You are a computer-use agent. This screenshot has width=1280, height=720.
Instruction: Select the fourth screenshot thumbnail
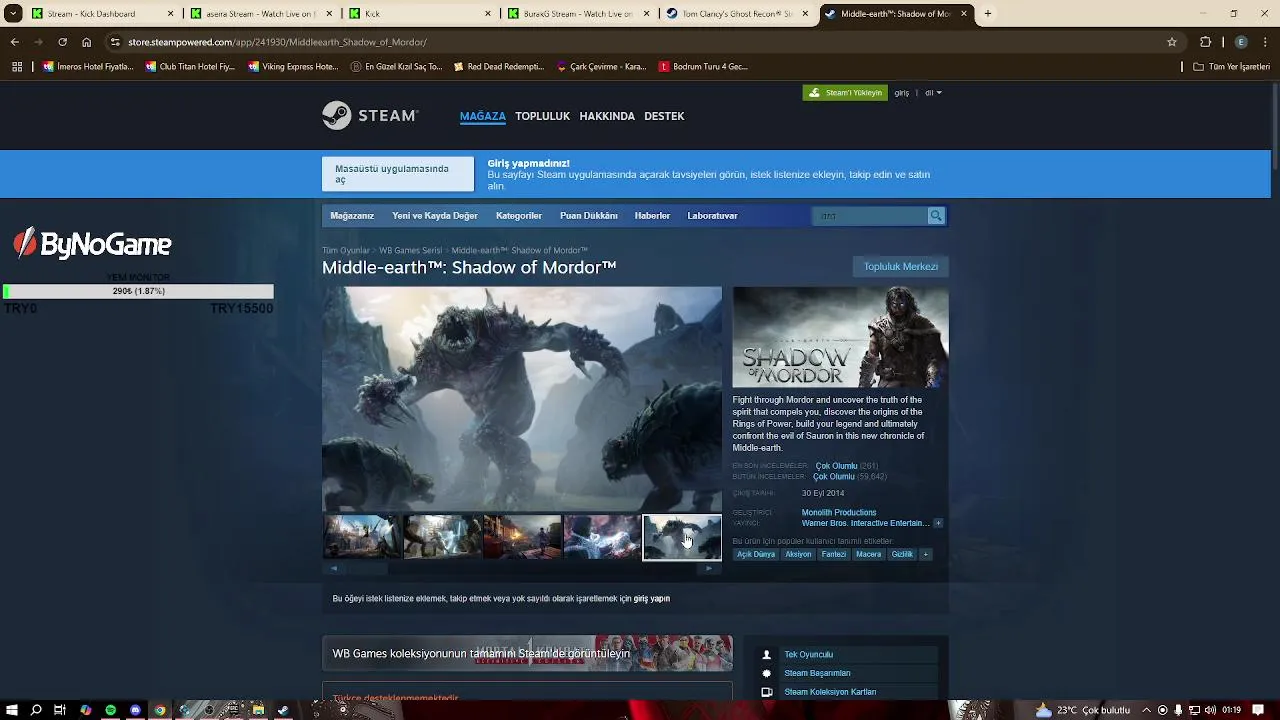[x=601, y=538]
